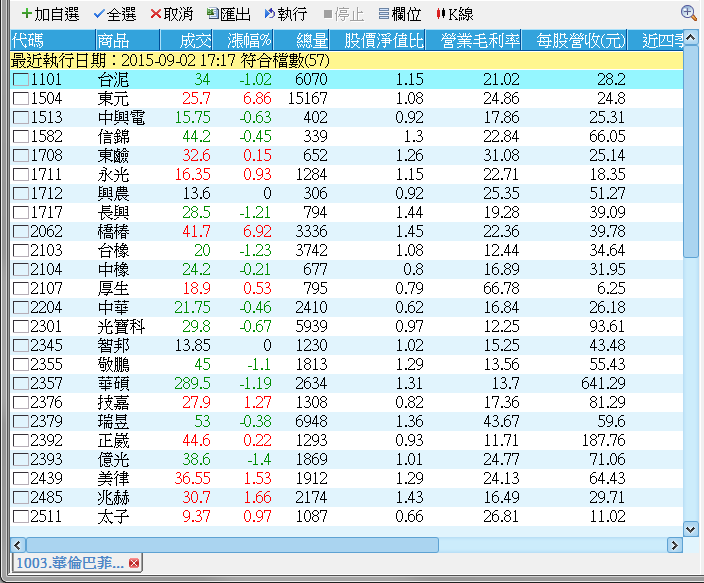Open the K線 candlestick chart
704x583 pixels.
point(455,14)
